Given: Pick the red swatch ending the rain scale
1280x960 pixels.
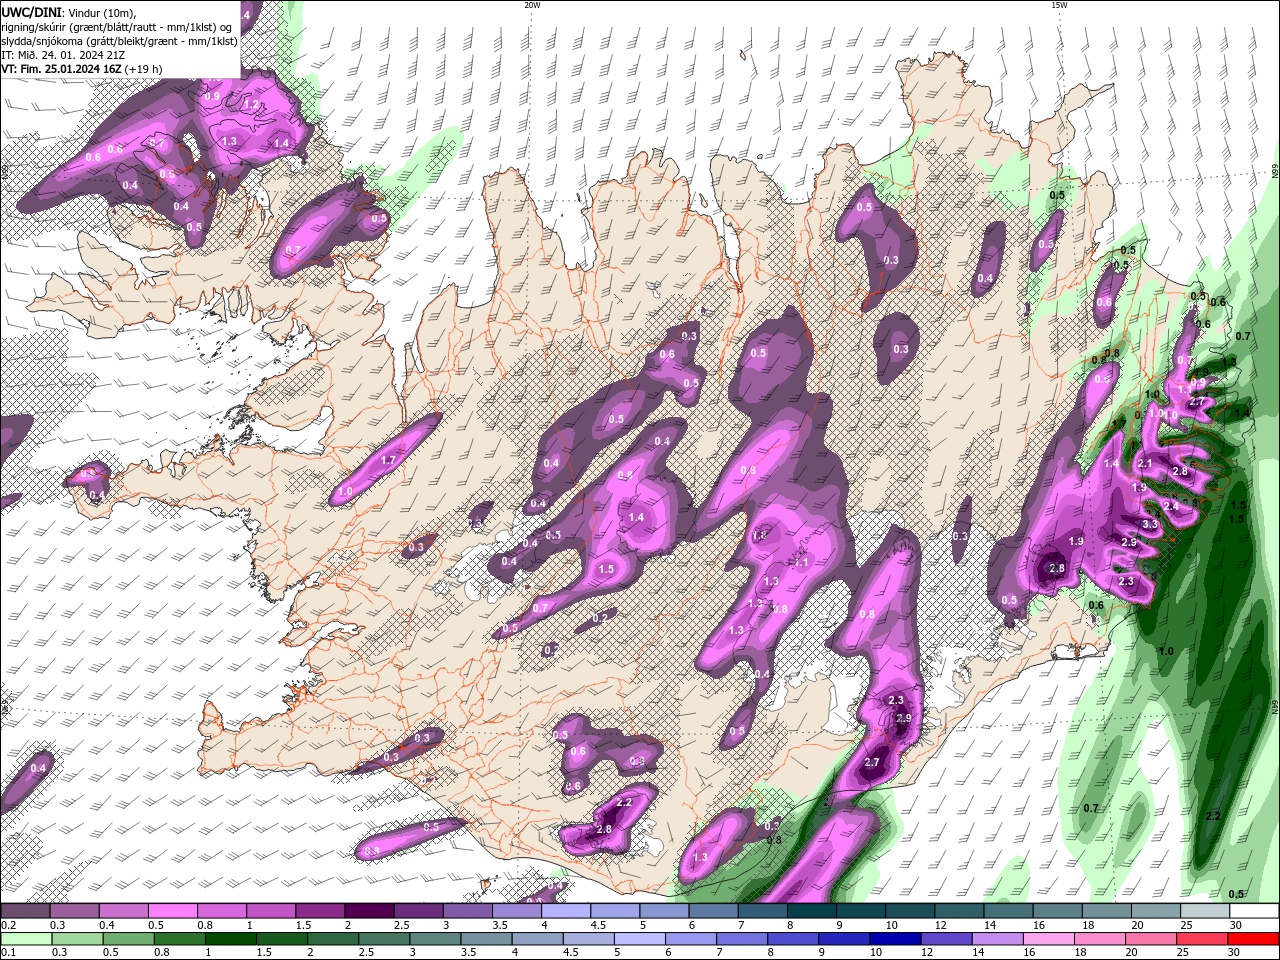Looking at the screenshot, I should (x=1254, y=939).
